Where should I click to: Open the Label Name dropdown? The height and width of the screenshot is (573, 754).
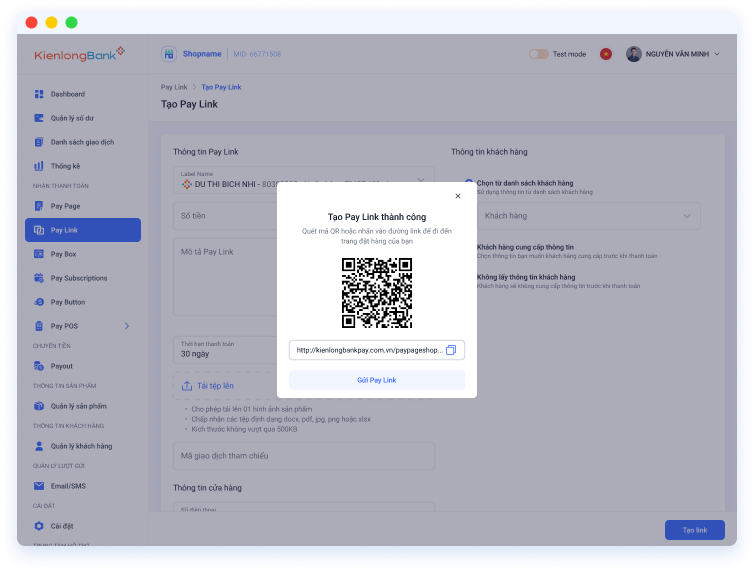point(304,180)
